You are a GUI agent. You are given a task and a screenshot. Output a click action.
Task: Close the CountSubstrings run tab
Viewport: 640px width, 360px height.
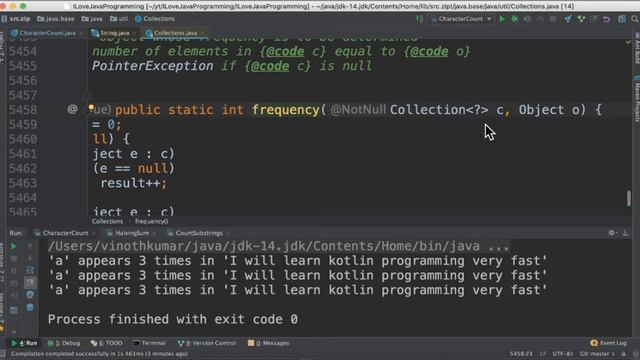pyautogui.click(x=228, y=233)
